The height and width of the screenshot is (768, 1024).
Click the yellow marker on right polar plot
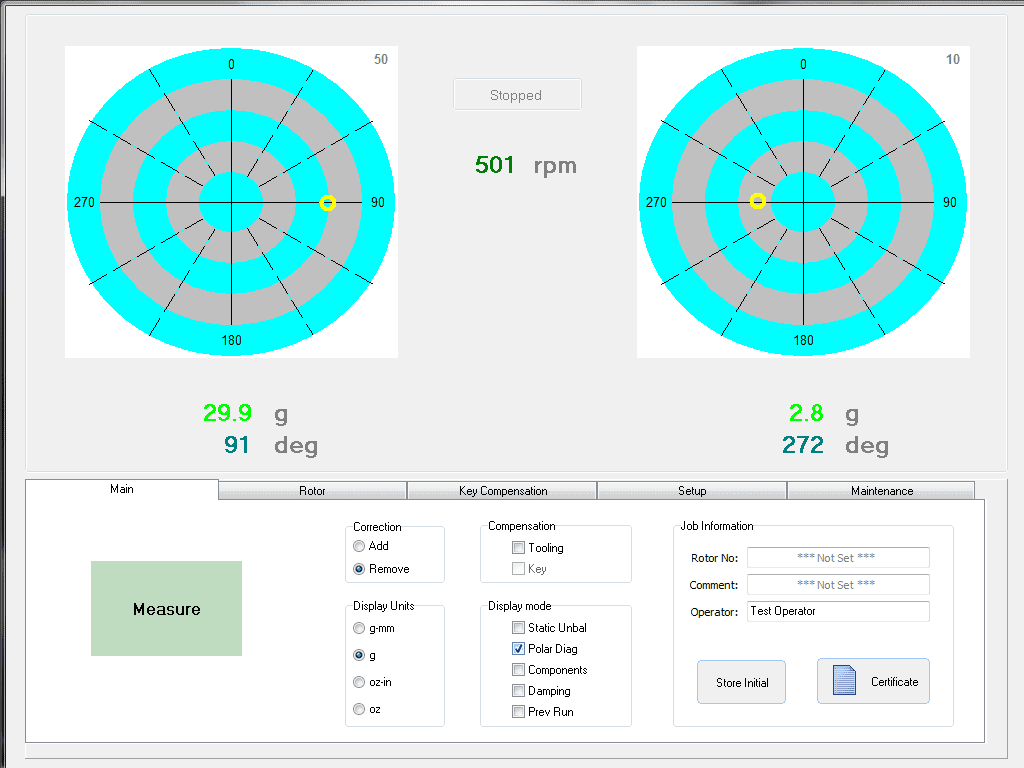click(758, 201)
